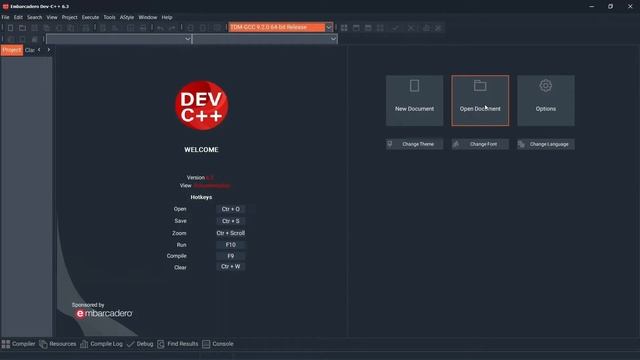Image resolution: width=640 pixels, height=360 pixels.
Task: Open the Help menu
Action: (167, 17)
